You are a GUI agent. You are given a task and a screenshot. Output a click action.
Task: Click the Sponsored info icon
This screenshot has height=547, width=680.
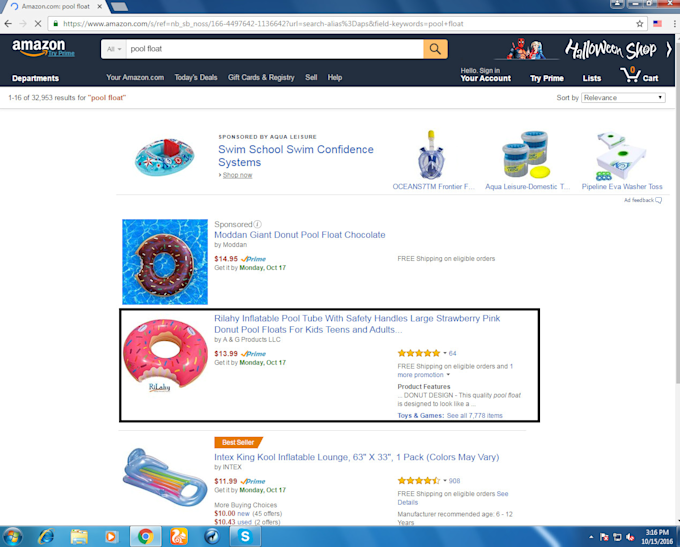257,224
